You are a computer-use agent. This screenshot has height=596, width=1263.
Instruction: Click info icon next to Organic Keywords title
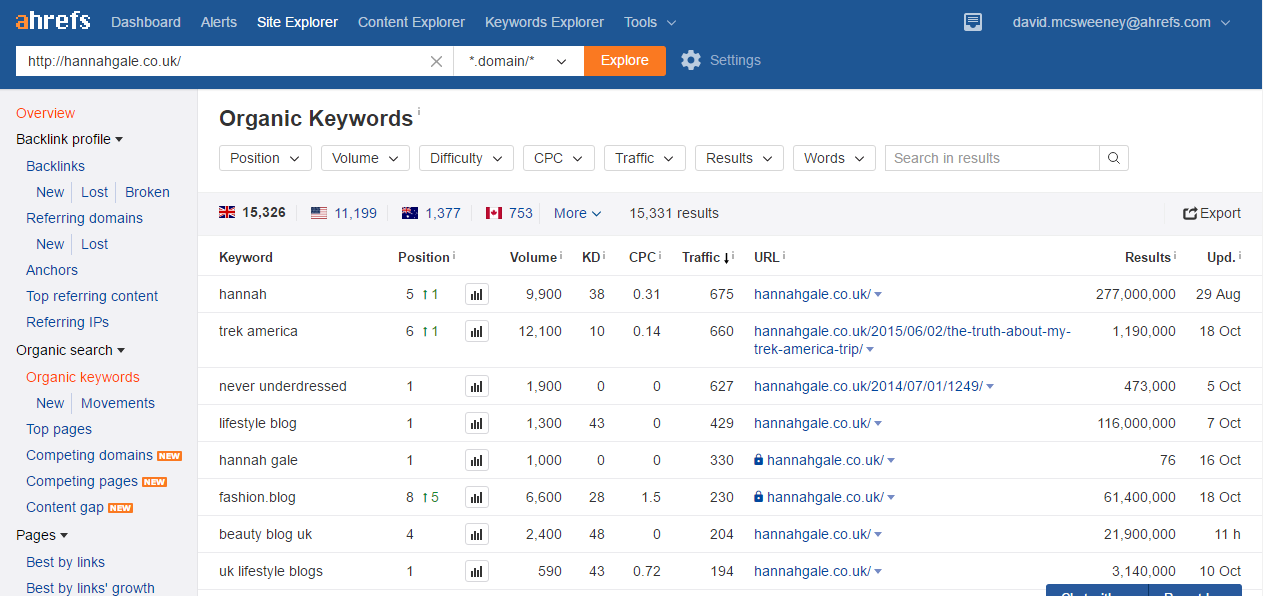tap(419, 112)
